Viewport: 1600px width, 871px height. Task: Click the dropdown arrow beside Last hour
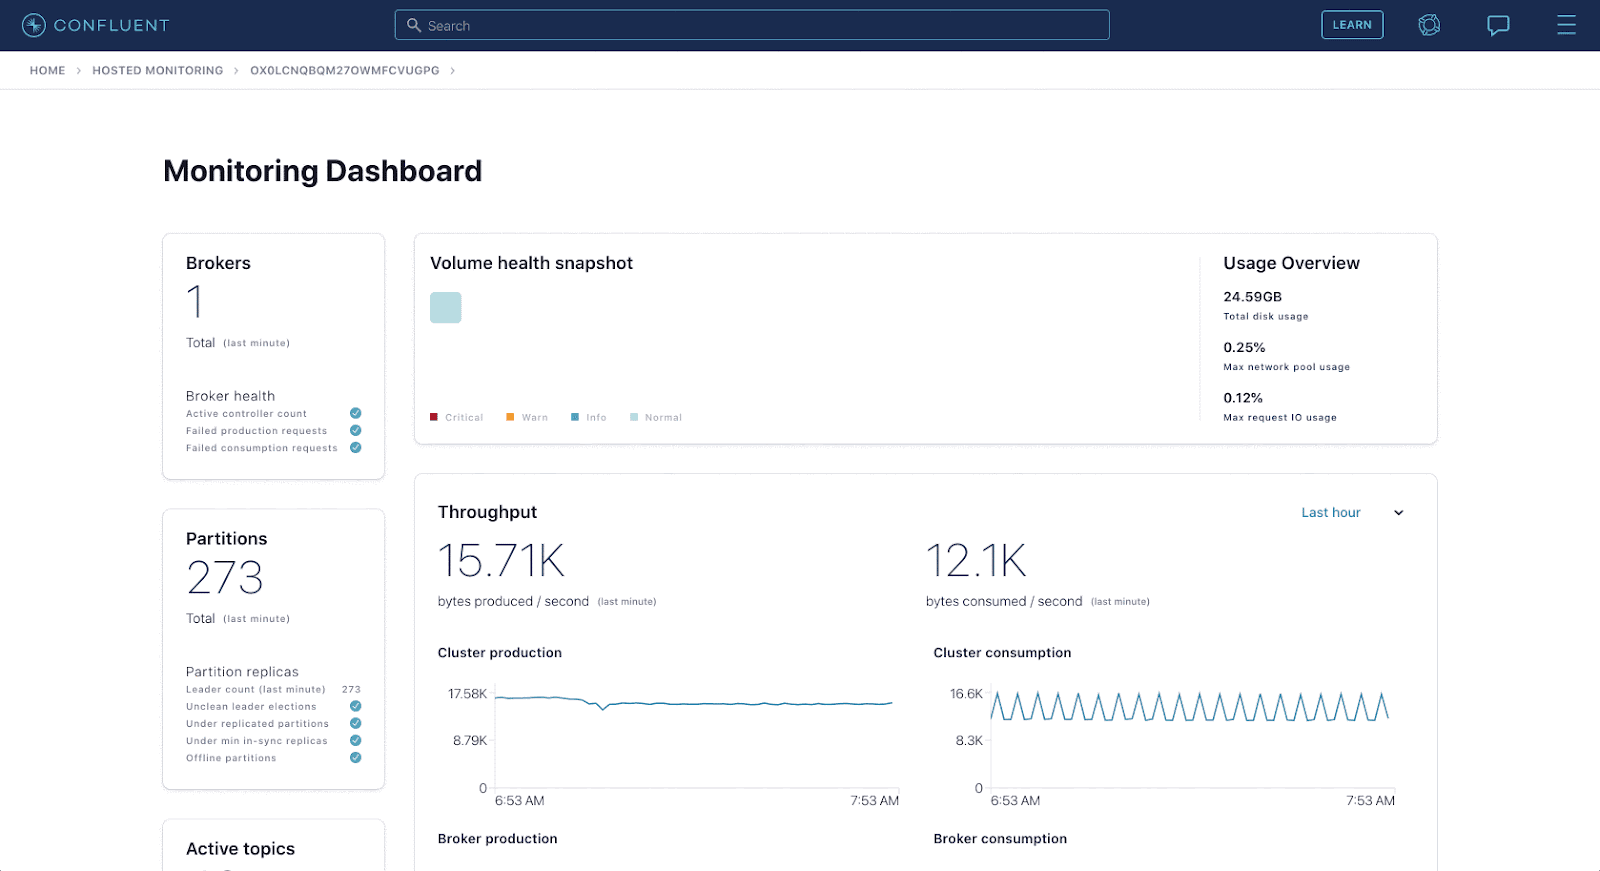1399,513
